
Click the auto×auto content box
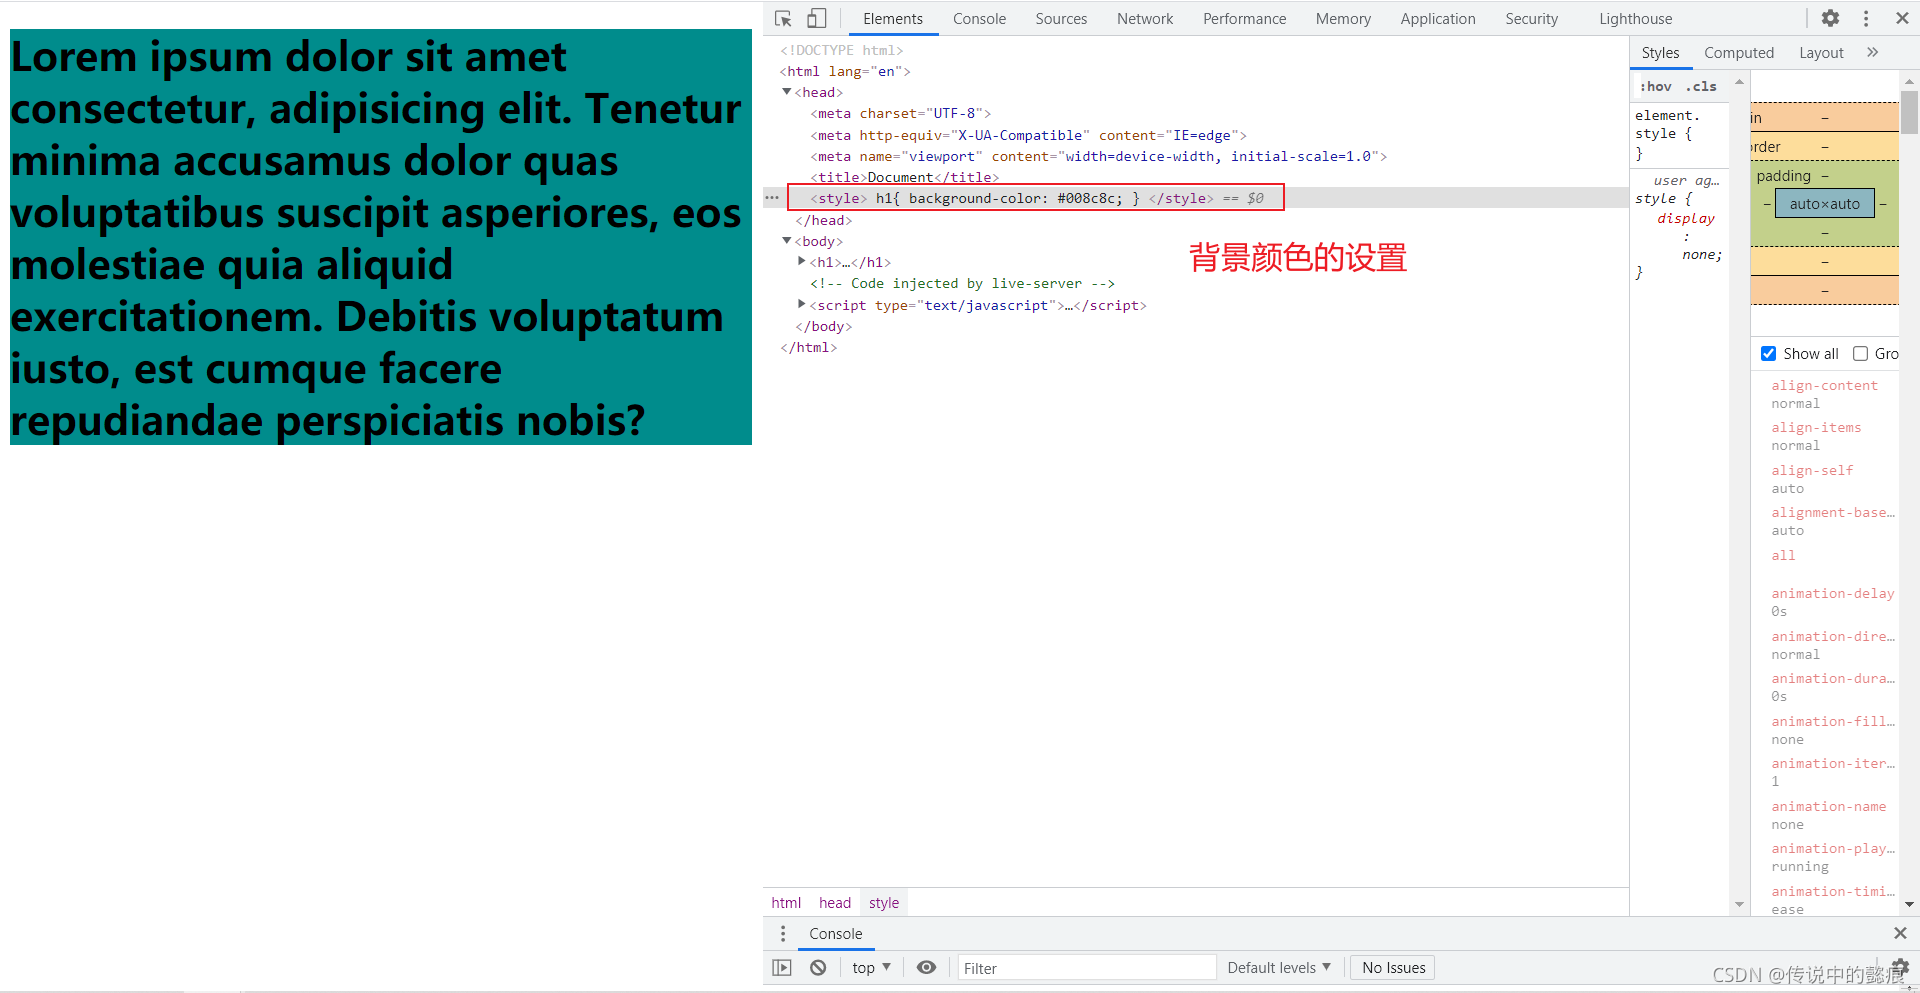click(1824, 204)
